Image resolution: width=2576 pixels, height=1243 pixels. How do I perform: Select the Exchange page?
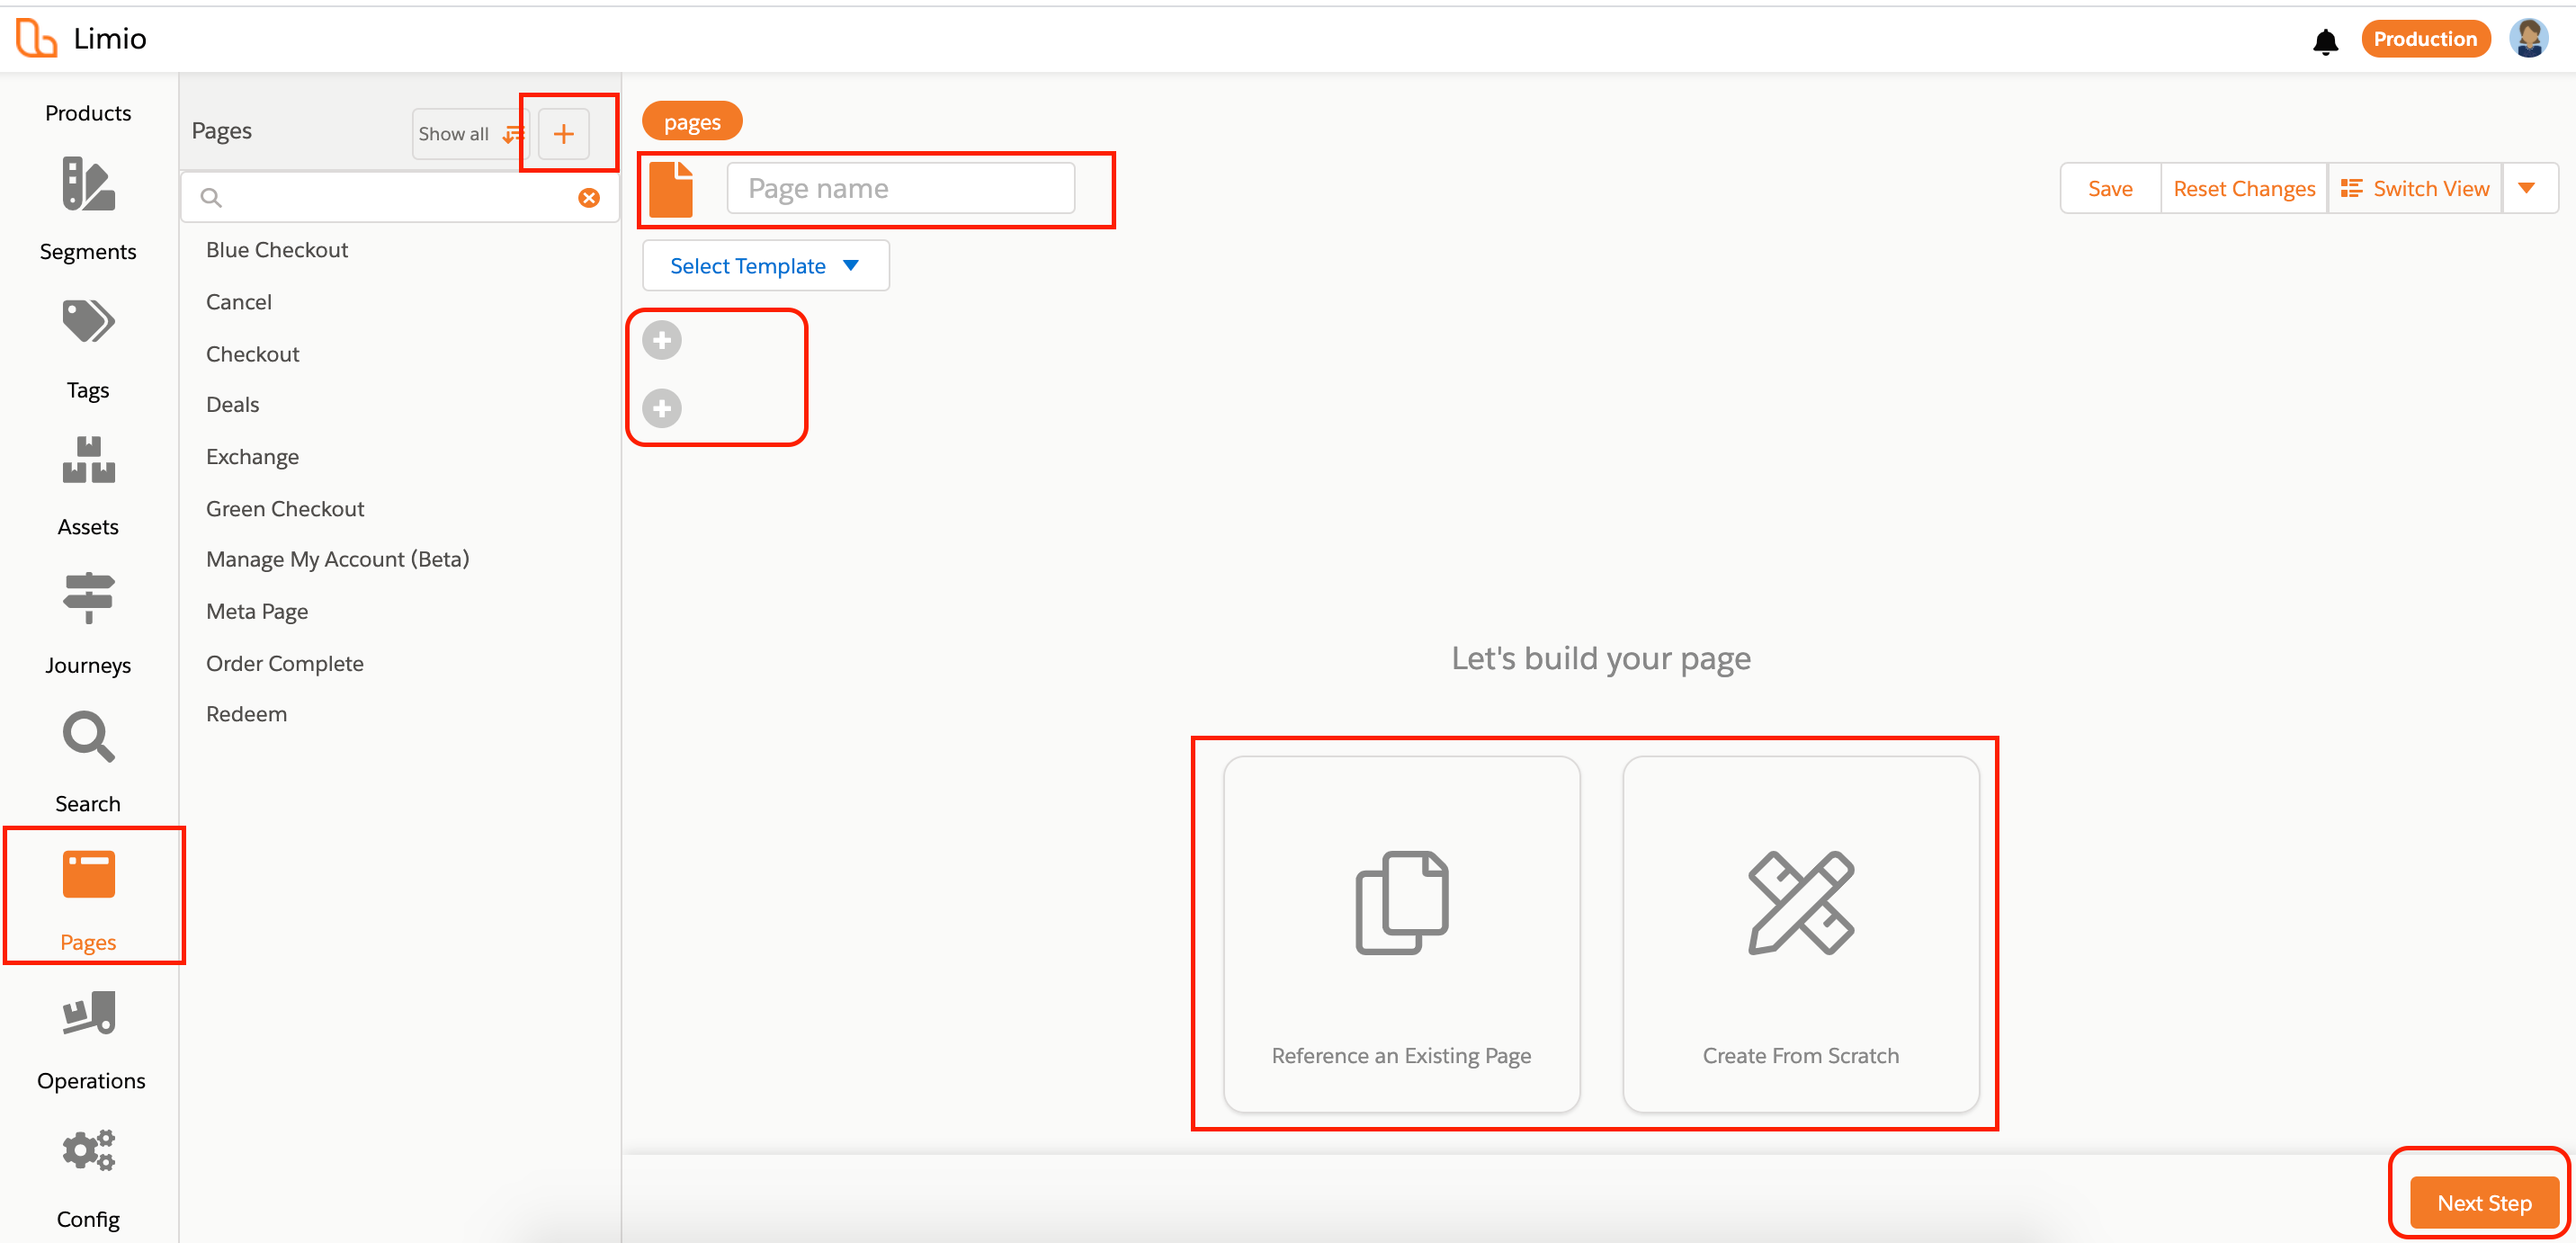coord(253,456)
